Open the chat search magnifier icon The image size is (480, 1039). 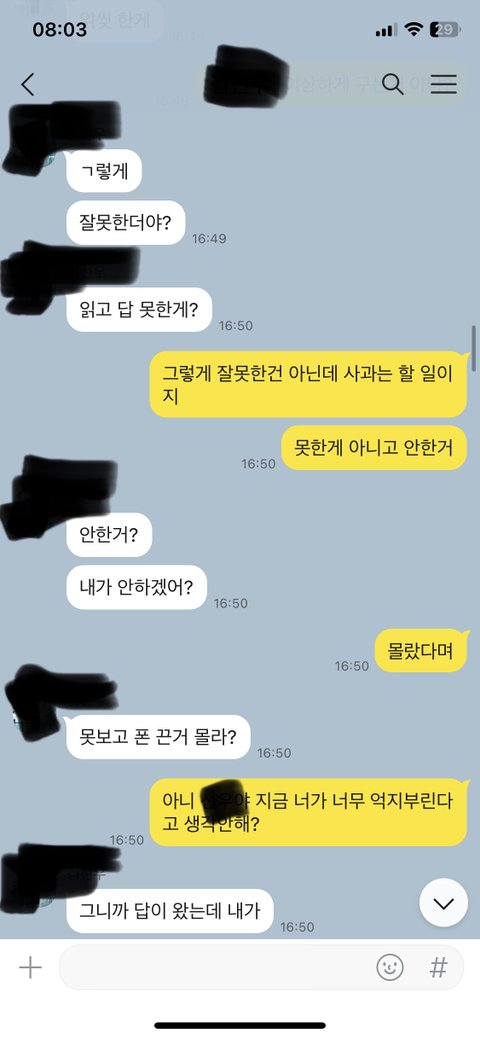392,84
